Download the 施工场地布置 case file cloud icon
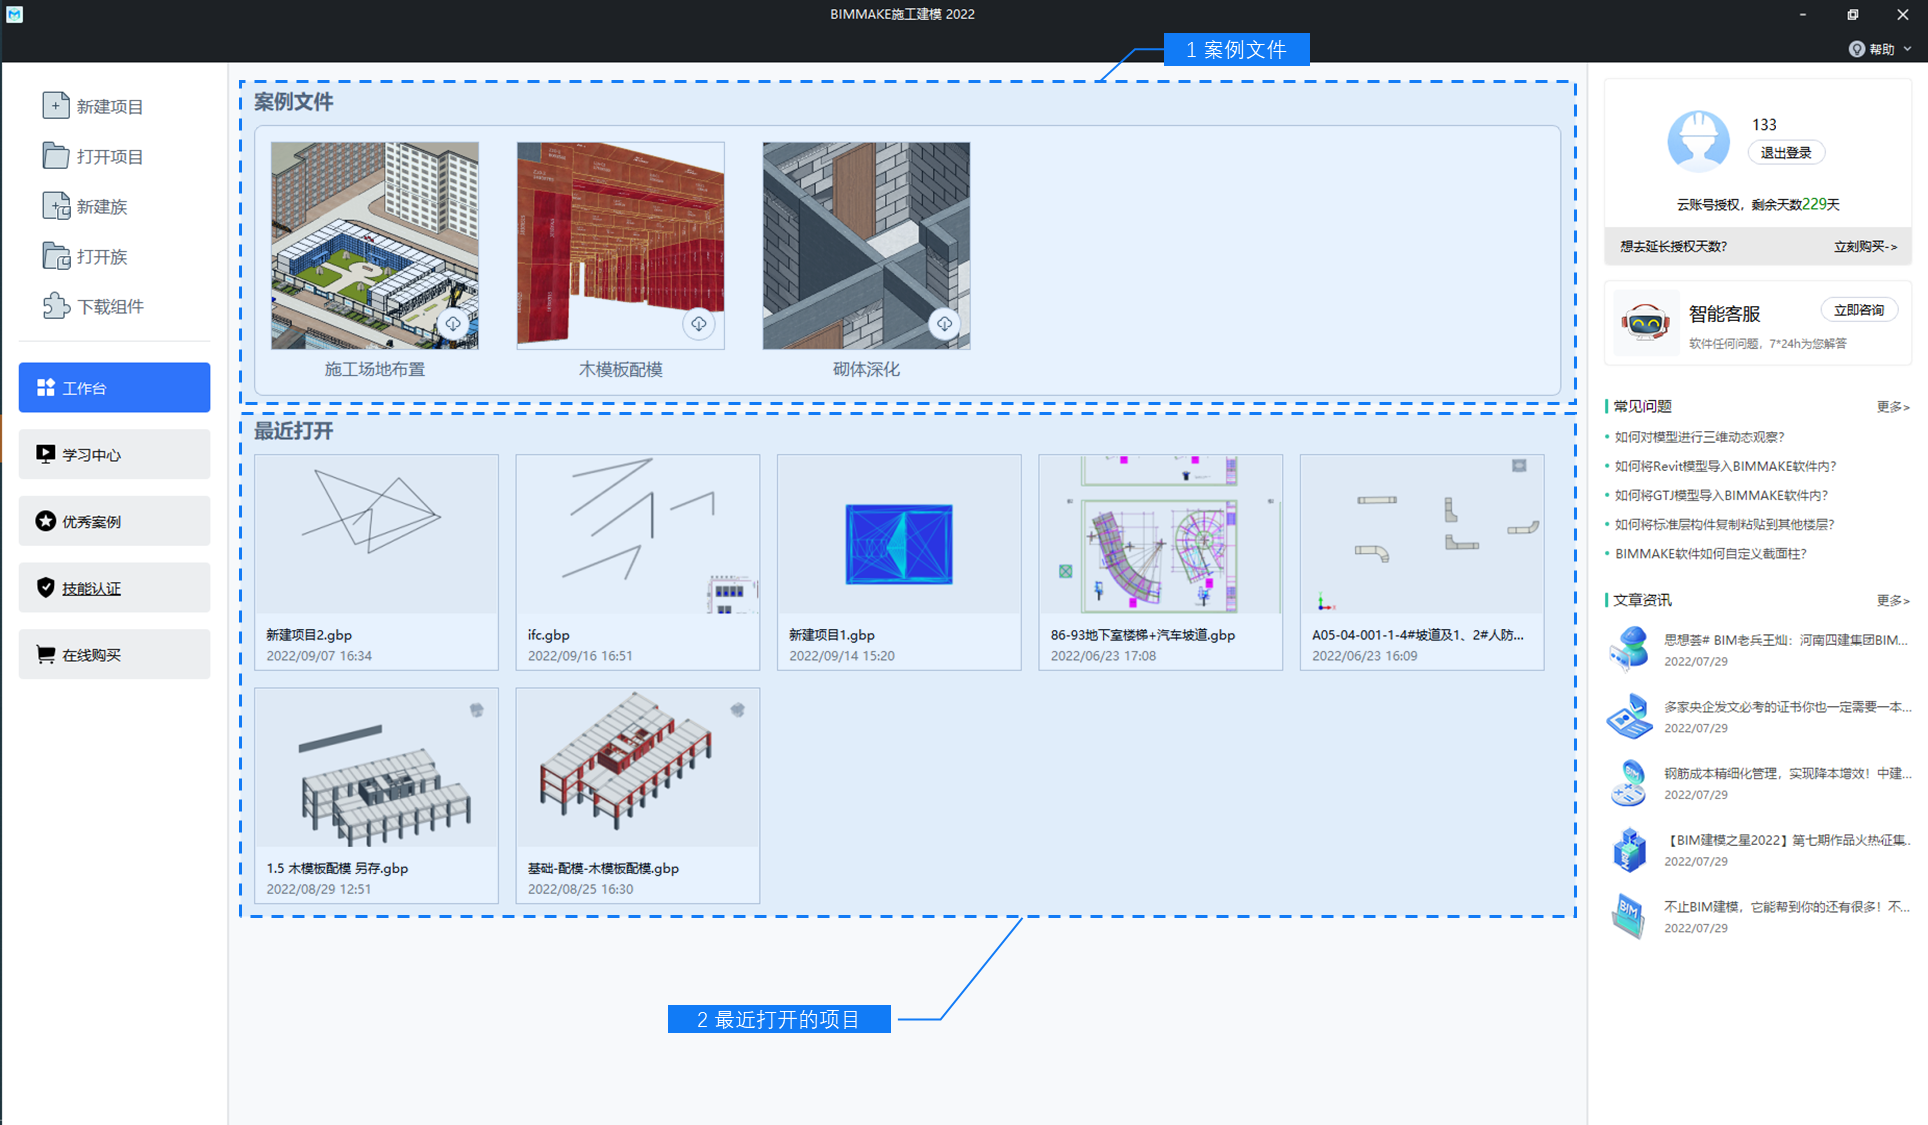Screen dimensions: 1928x1125 (x=453, y=324)
